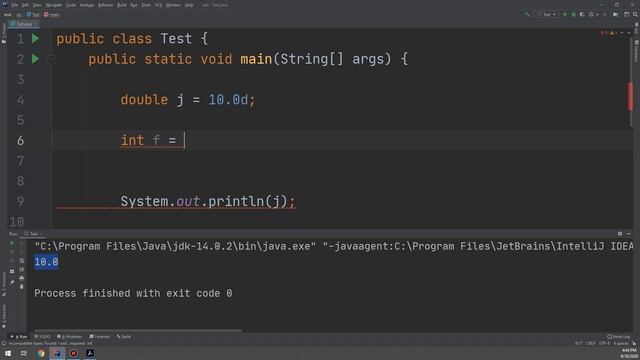This screenshot has width=640, height=360.
Task: Open Run panel settings gear
Action: pos(620,234)
